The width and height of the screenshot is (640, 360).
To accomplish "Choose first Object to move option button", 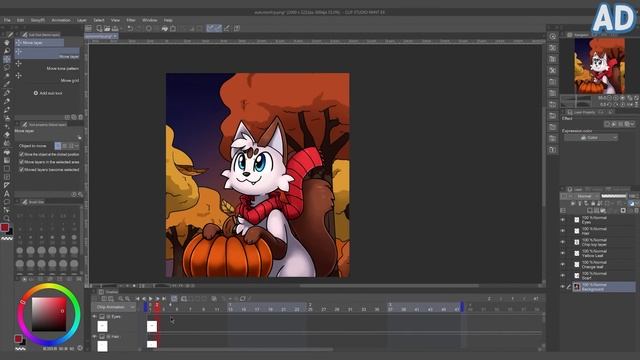I will (58, 146).
